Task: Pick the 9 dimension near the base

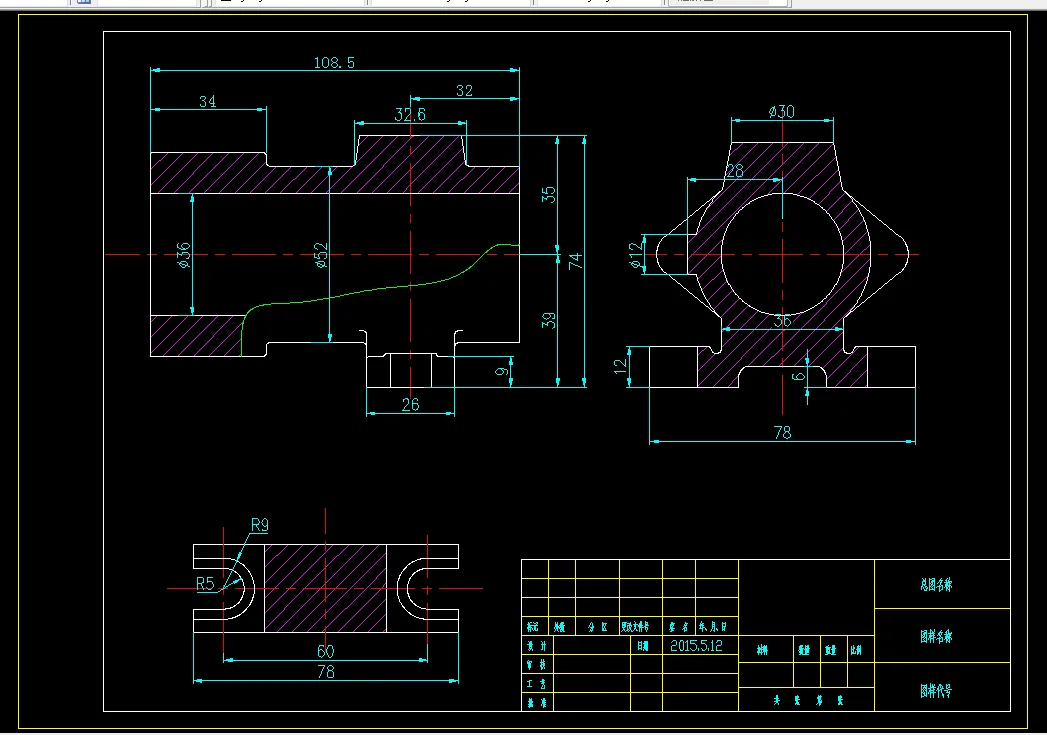Action: [x=502, y=371]
